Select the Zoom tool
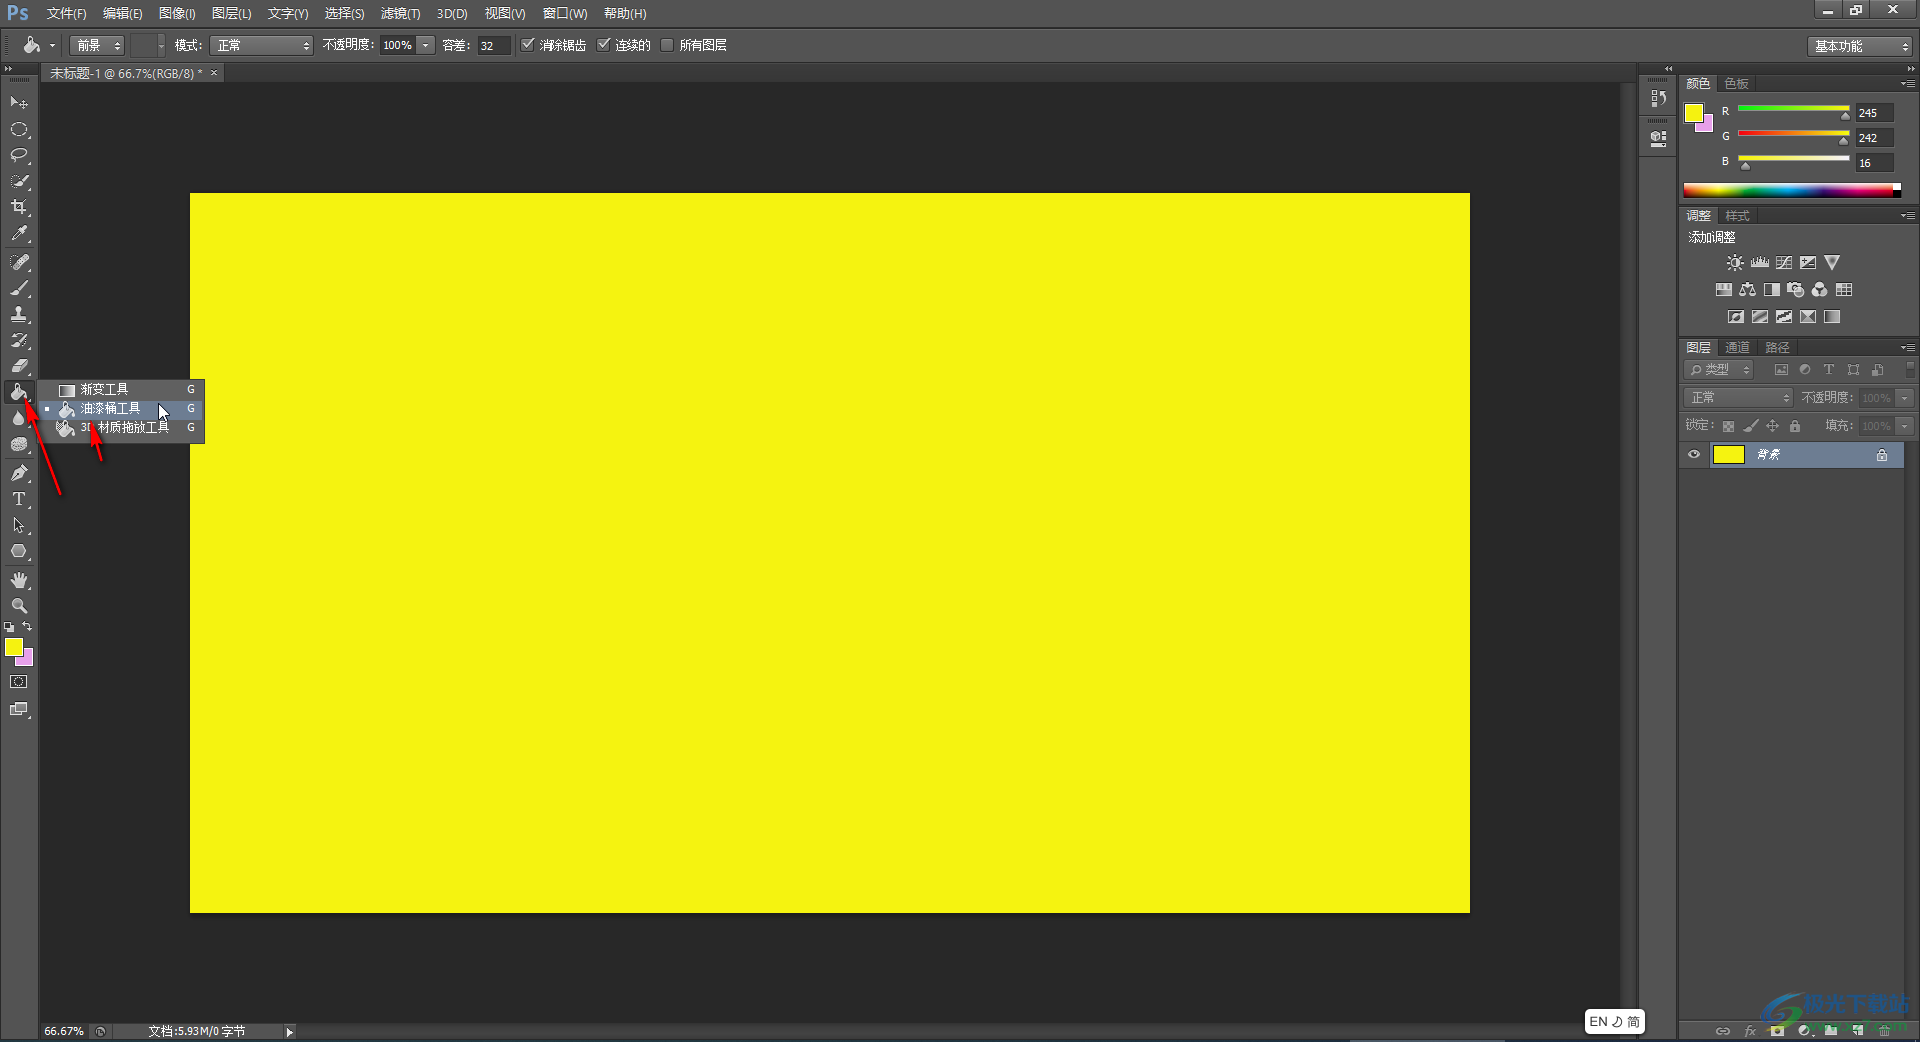 pyautogui.click(x=19, y=606)
